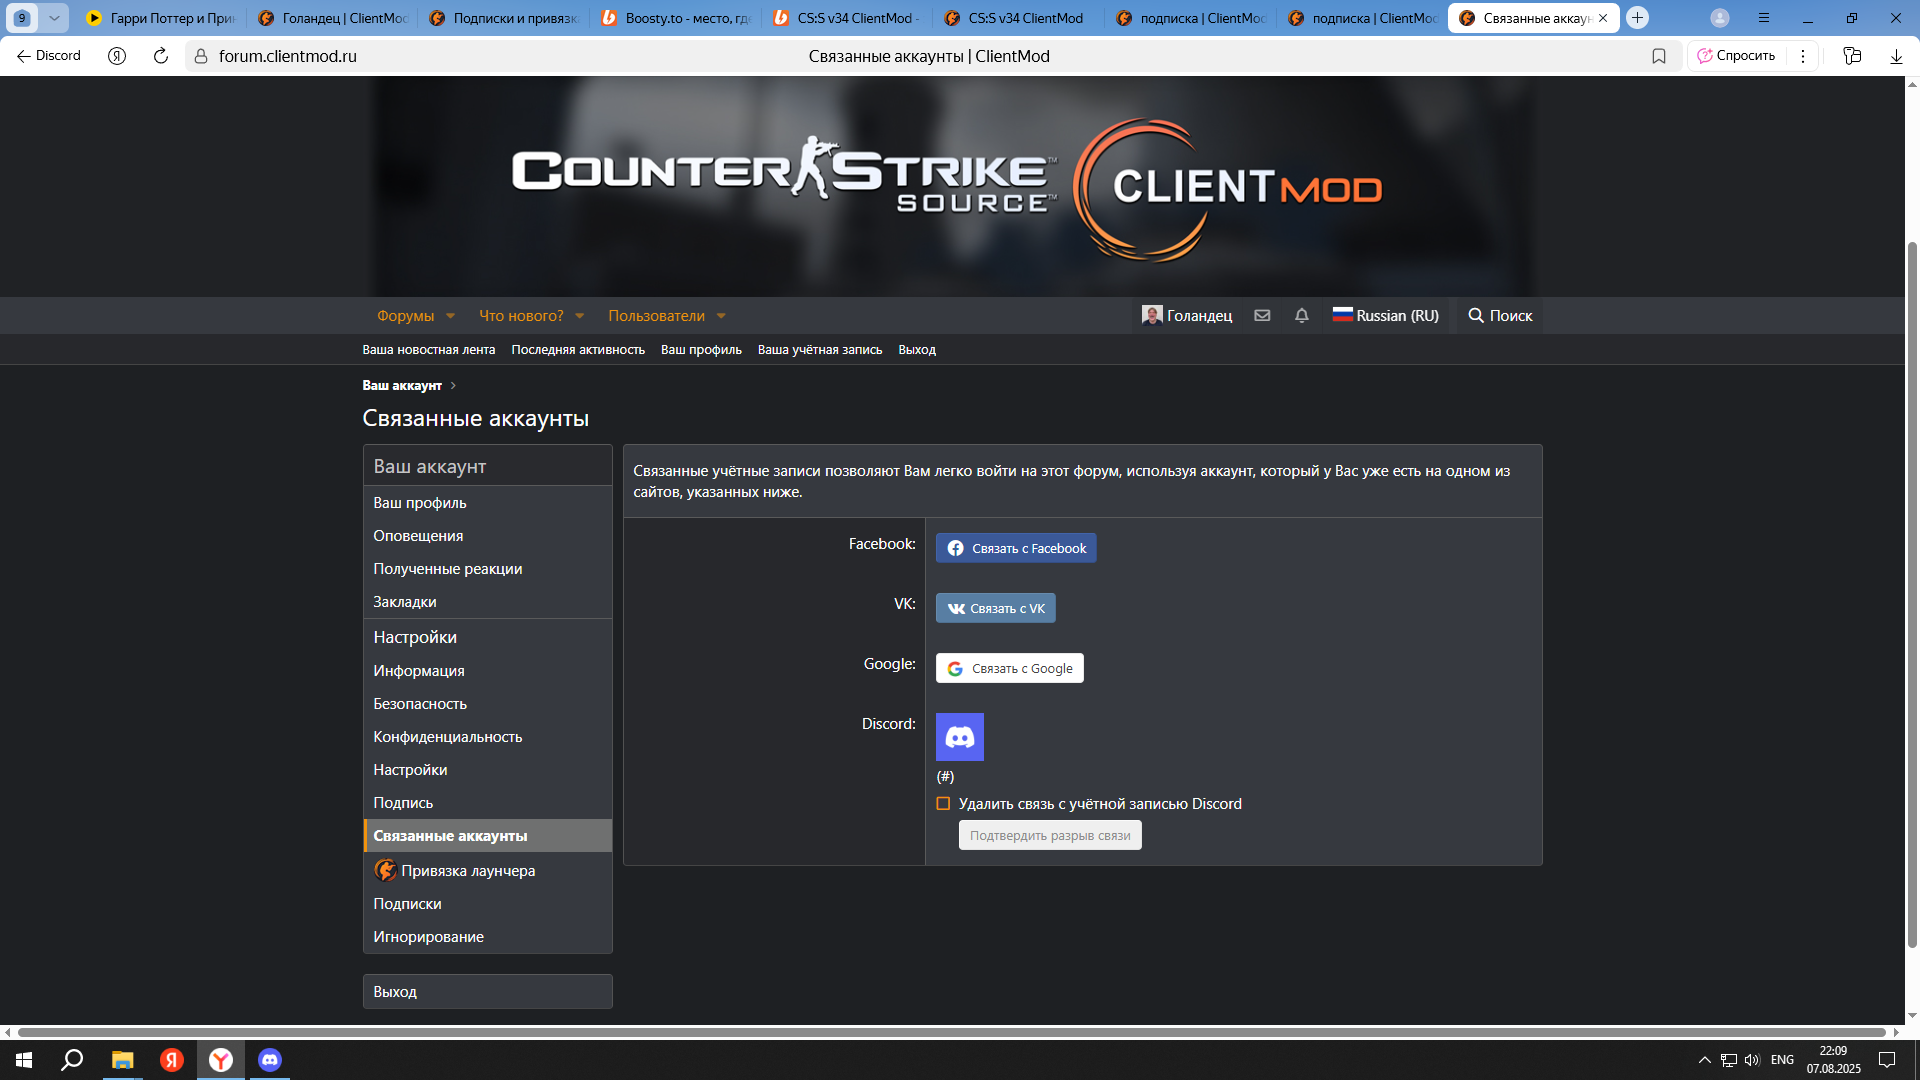Open the Безопасность sidebar item
Screen dimensions: 1920x1080
420,703
